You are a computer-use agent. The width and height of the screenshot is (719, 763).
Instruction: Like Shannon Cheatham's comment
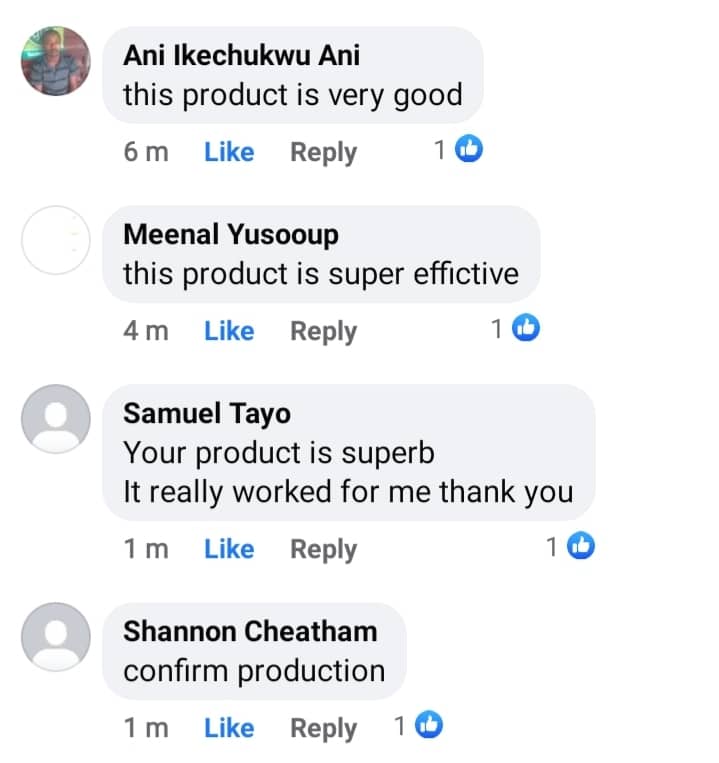(x=229, y=728)
